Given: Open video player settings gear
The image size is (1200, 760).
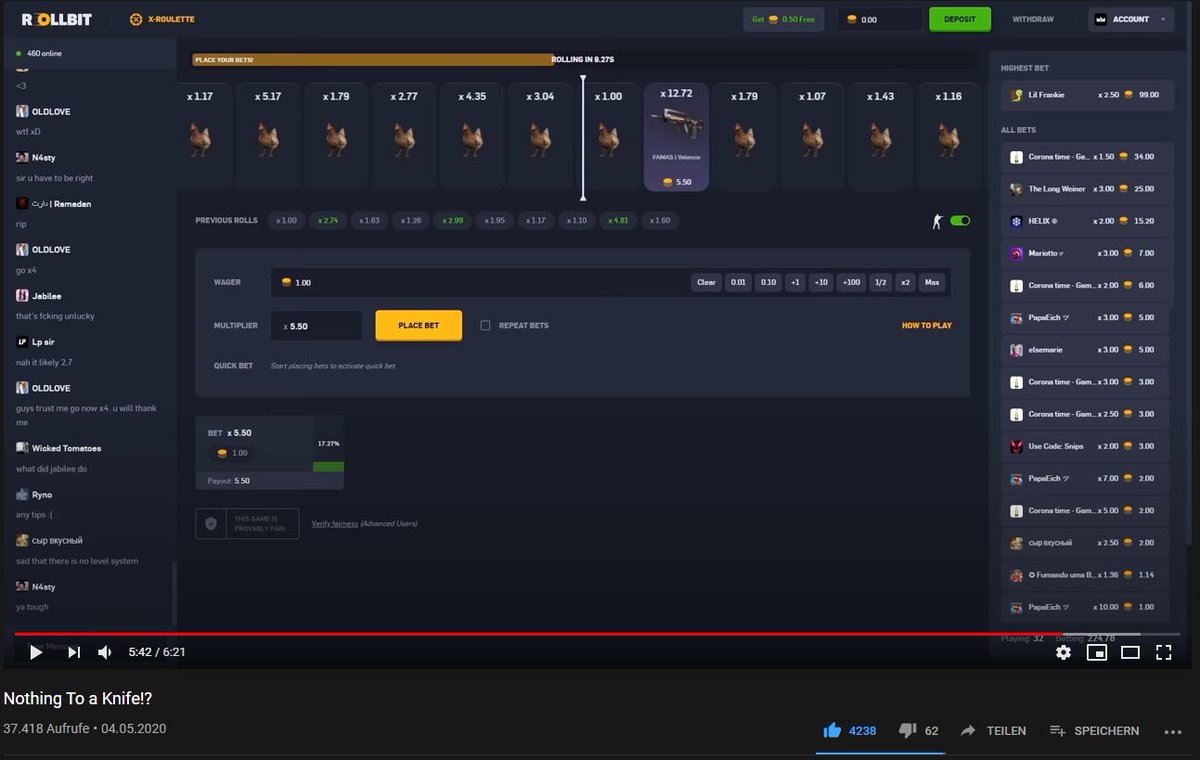Looking at the screenshot, I should 1064,652.
